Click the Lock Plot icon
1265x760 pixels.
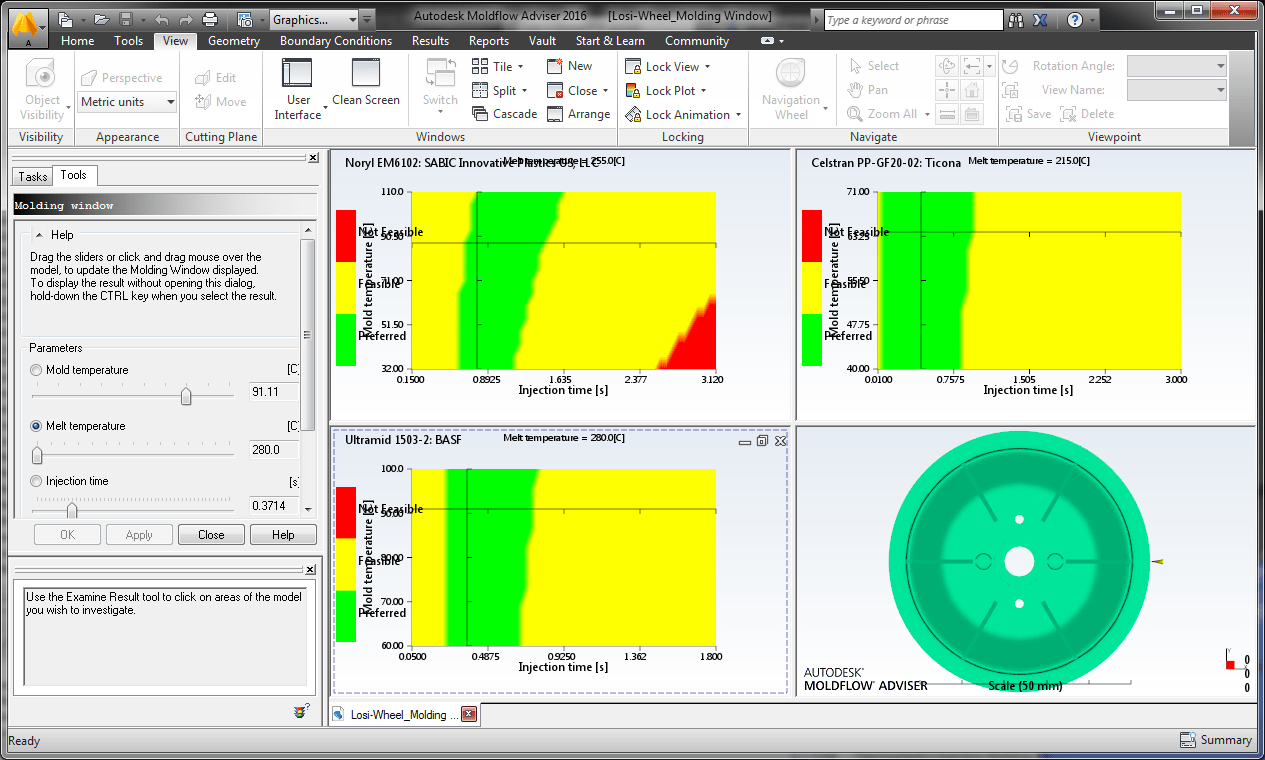pos(633,90)
